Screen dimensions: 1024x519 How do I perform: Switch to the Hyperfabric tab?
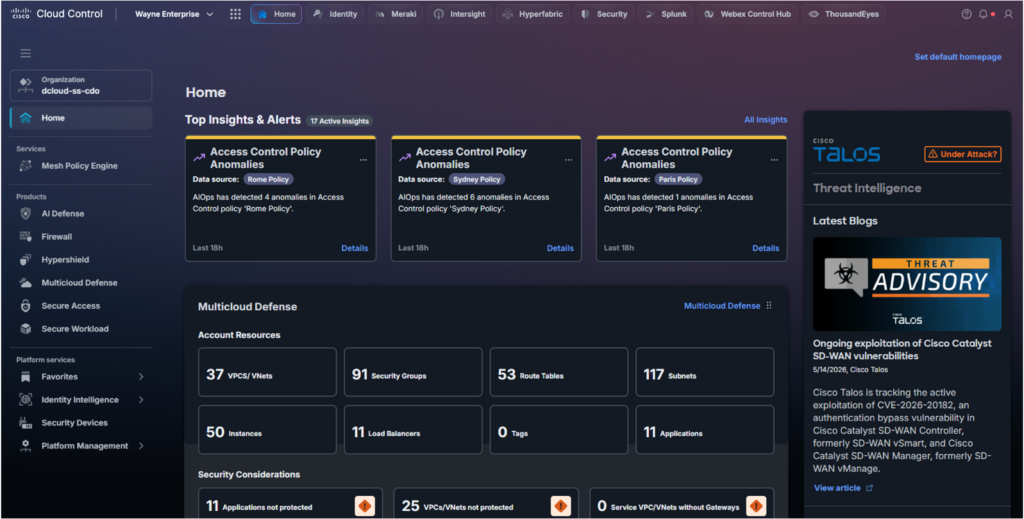(x=533, y=14)
